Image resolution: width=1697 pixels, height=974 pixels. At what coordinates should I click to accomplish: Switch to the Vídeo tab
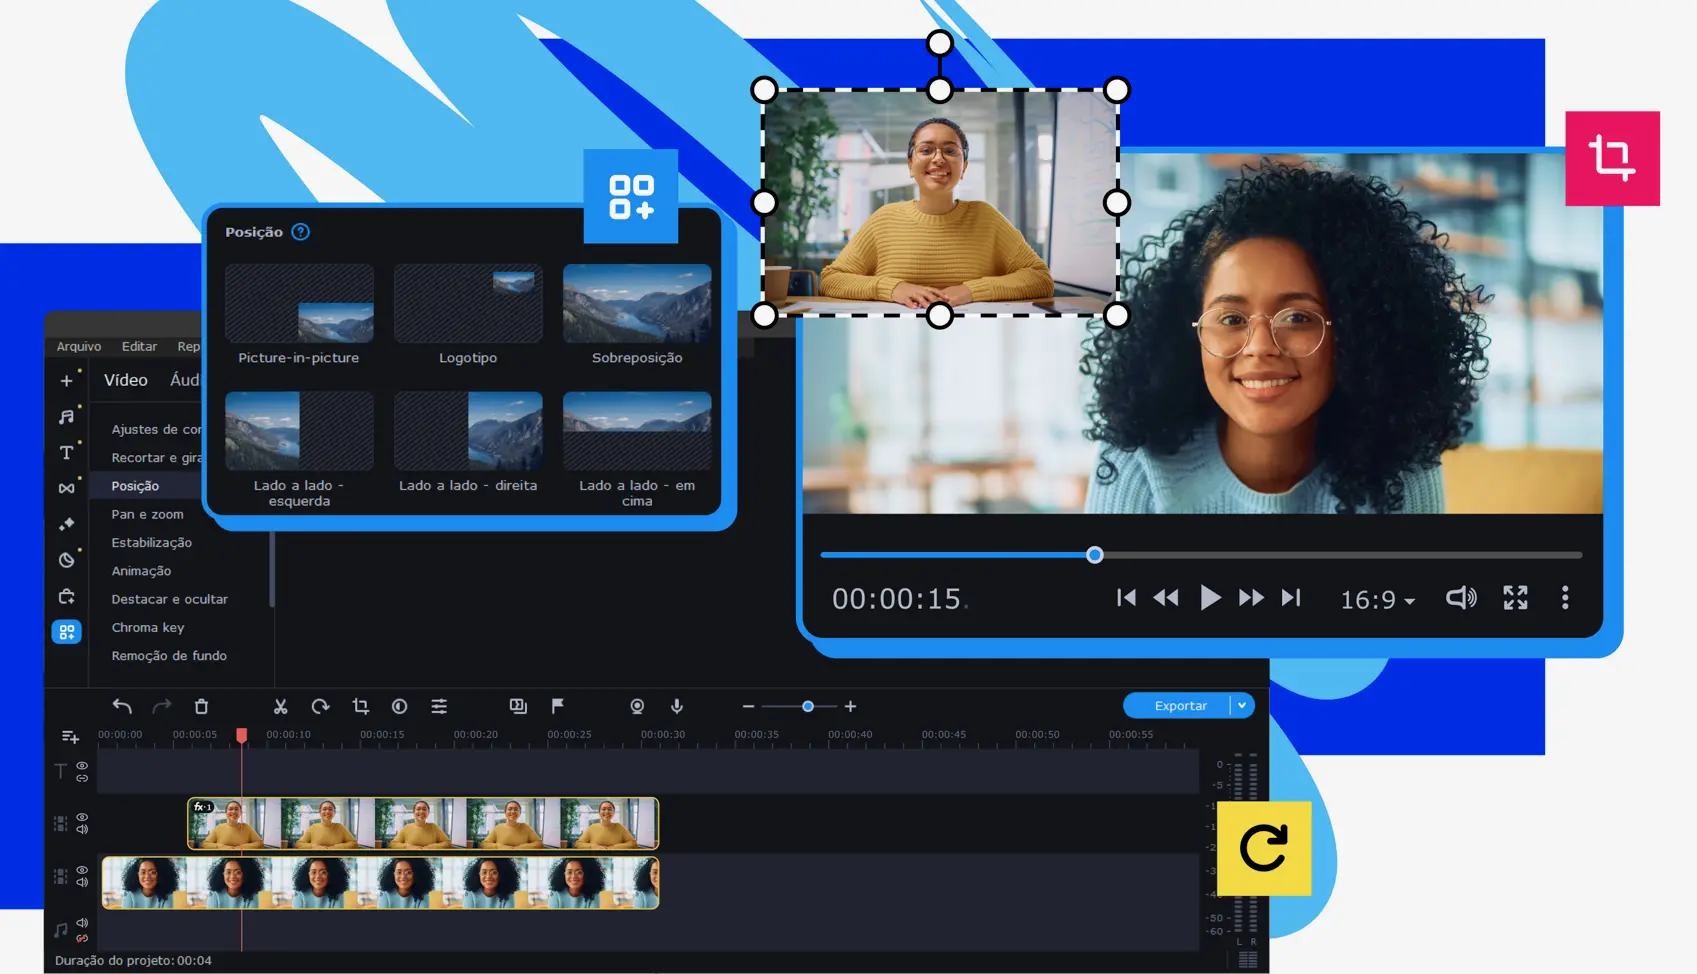[125, 380]
